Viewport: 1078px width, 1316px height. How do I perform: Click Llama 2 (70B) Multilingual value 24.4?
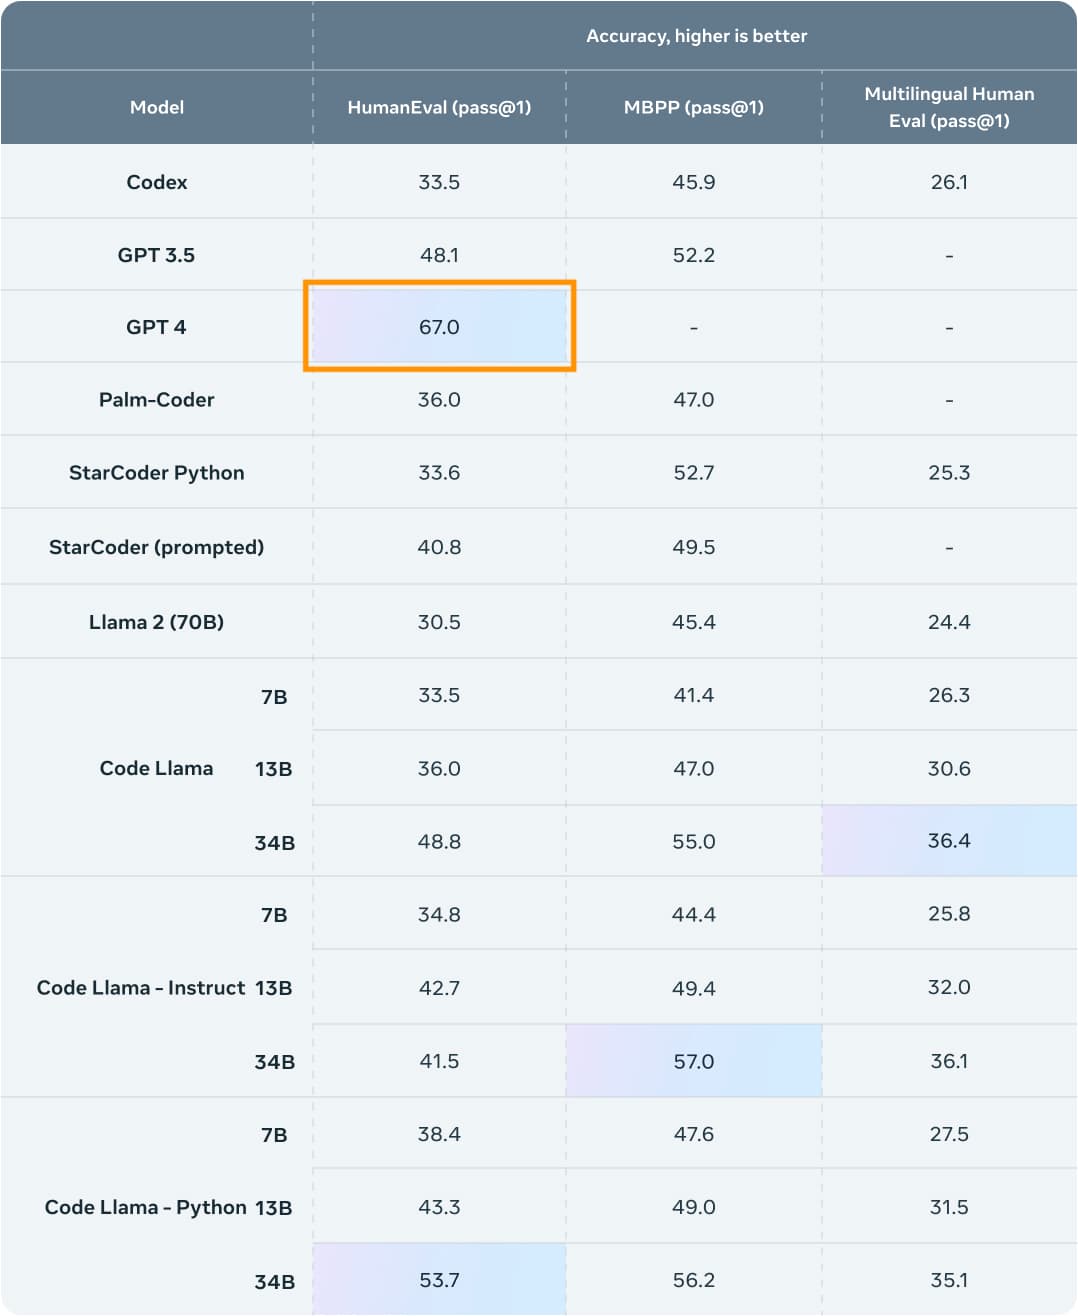[949, 622]
